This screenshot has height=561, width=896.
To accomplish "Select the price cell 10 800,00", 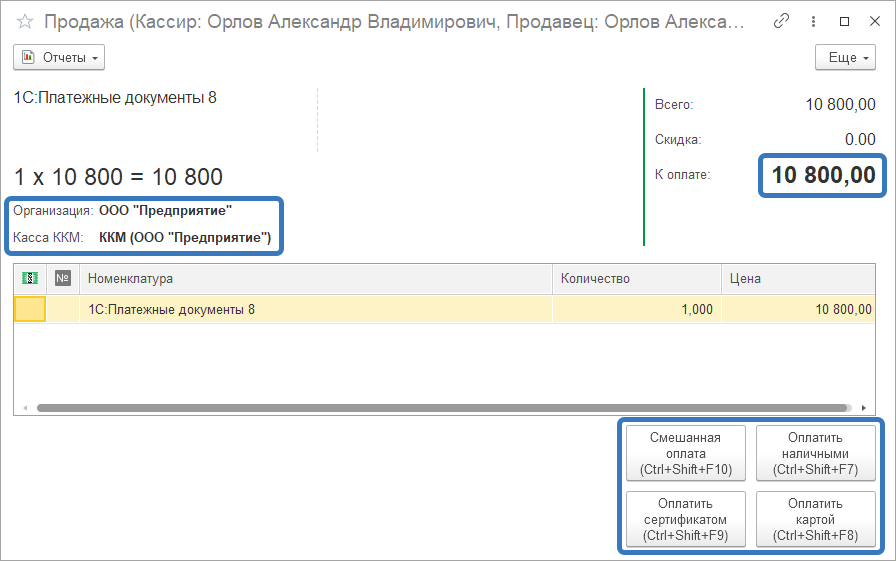I will (798, 310).
